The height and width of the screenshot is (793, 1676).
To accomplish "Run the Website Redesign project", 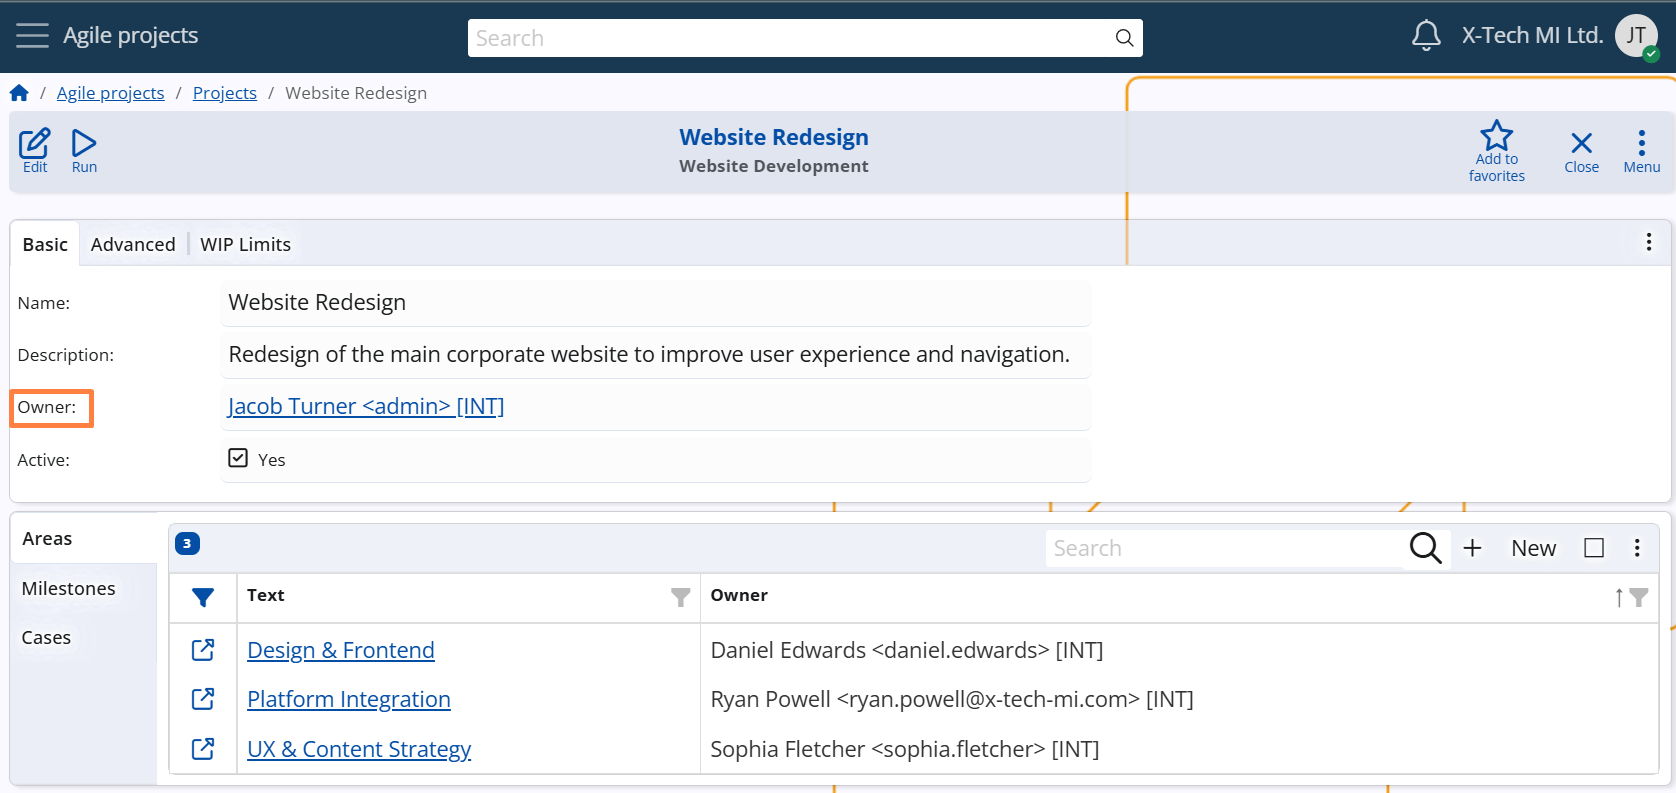I will (x=84, y=144).
